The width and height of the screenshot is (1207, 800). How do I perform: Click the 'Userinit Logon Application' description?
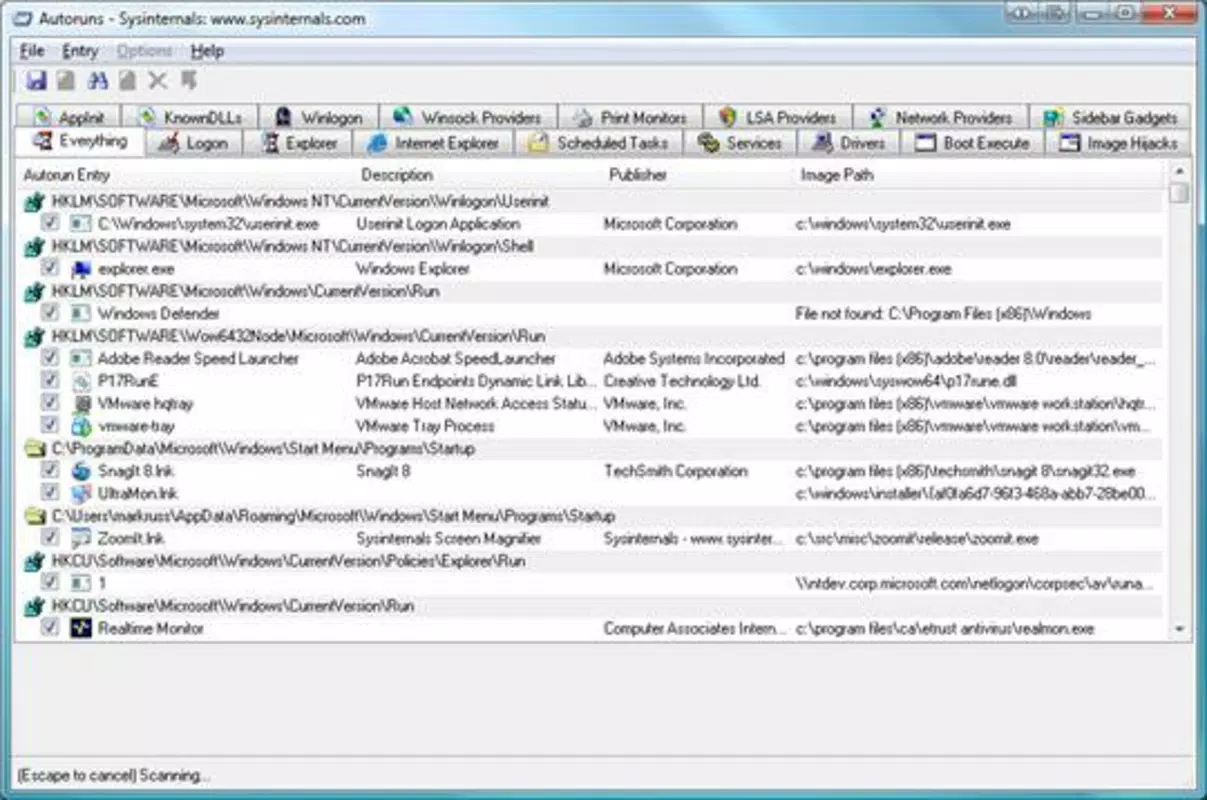438,224
